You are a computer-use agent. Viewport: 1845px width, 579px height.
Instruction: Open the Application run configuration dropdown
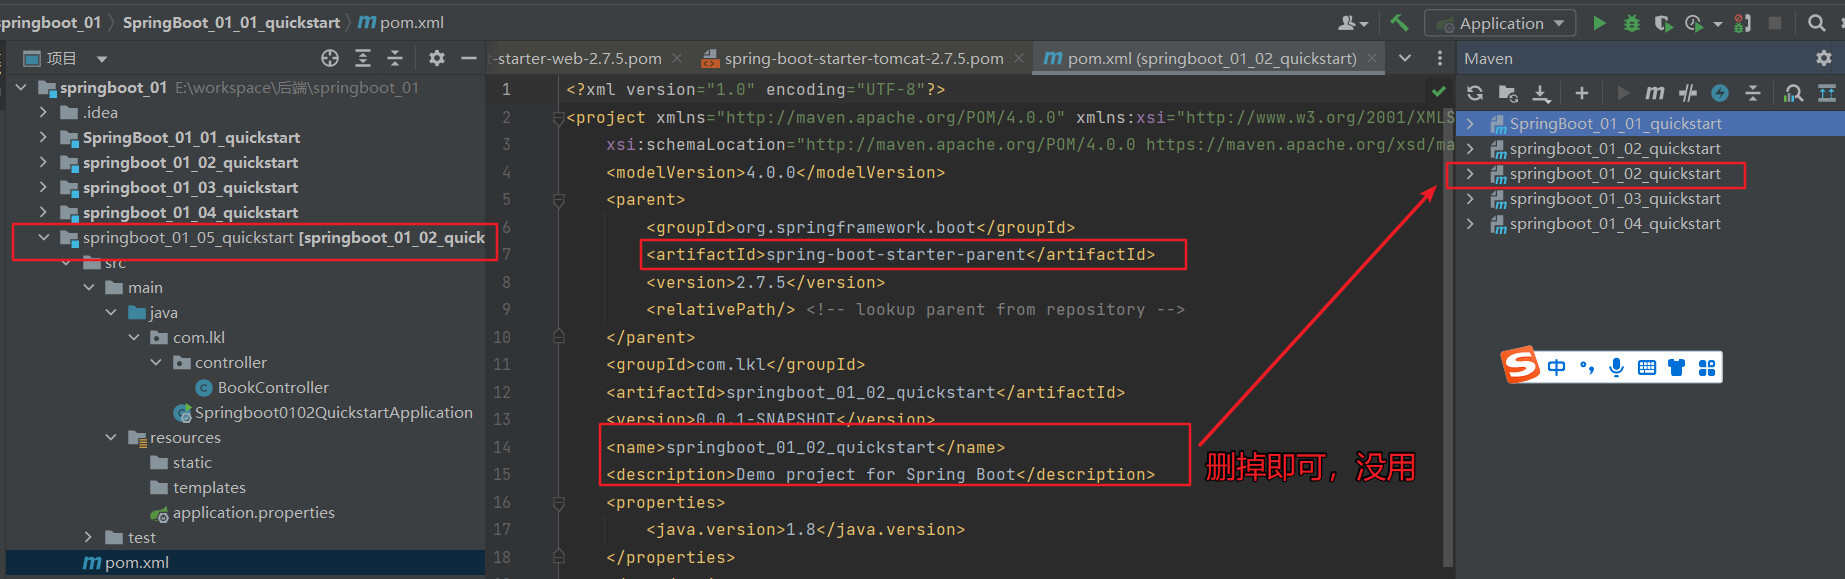click(x=1501, y=22)
